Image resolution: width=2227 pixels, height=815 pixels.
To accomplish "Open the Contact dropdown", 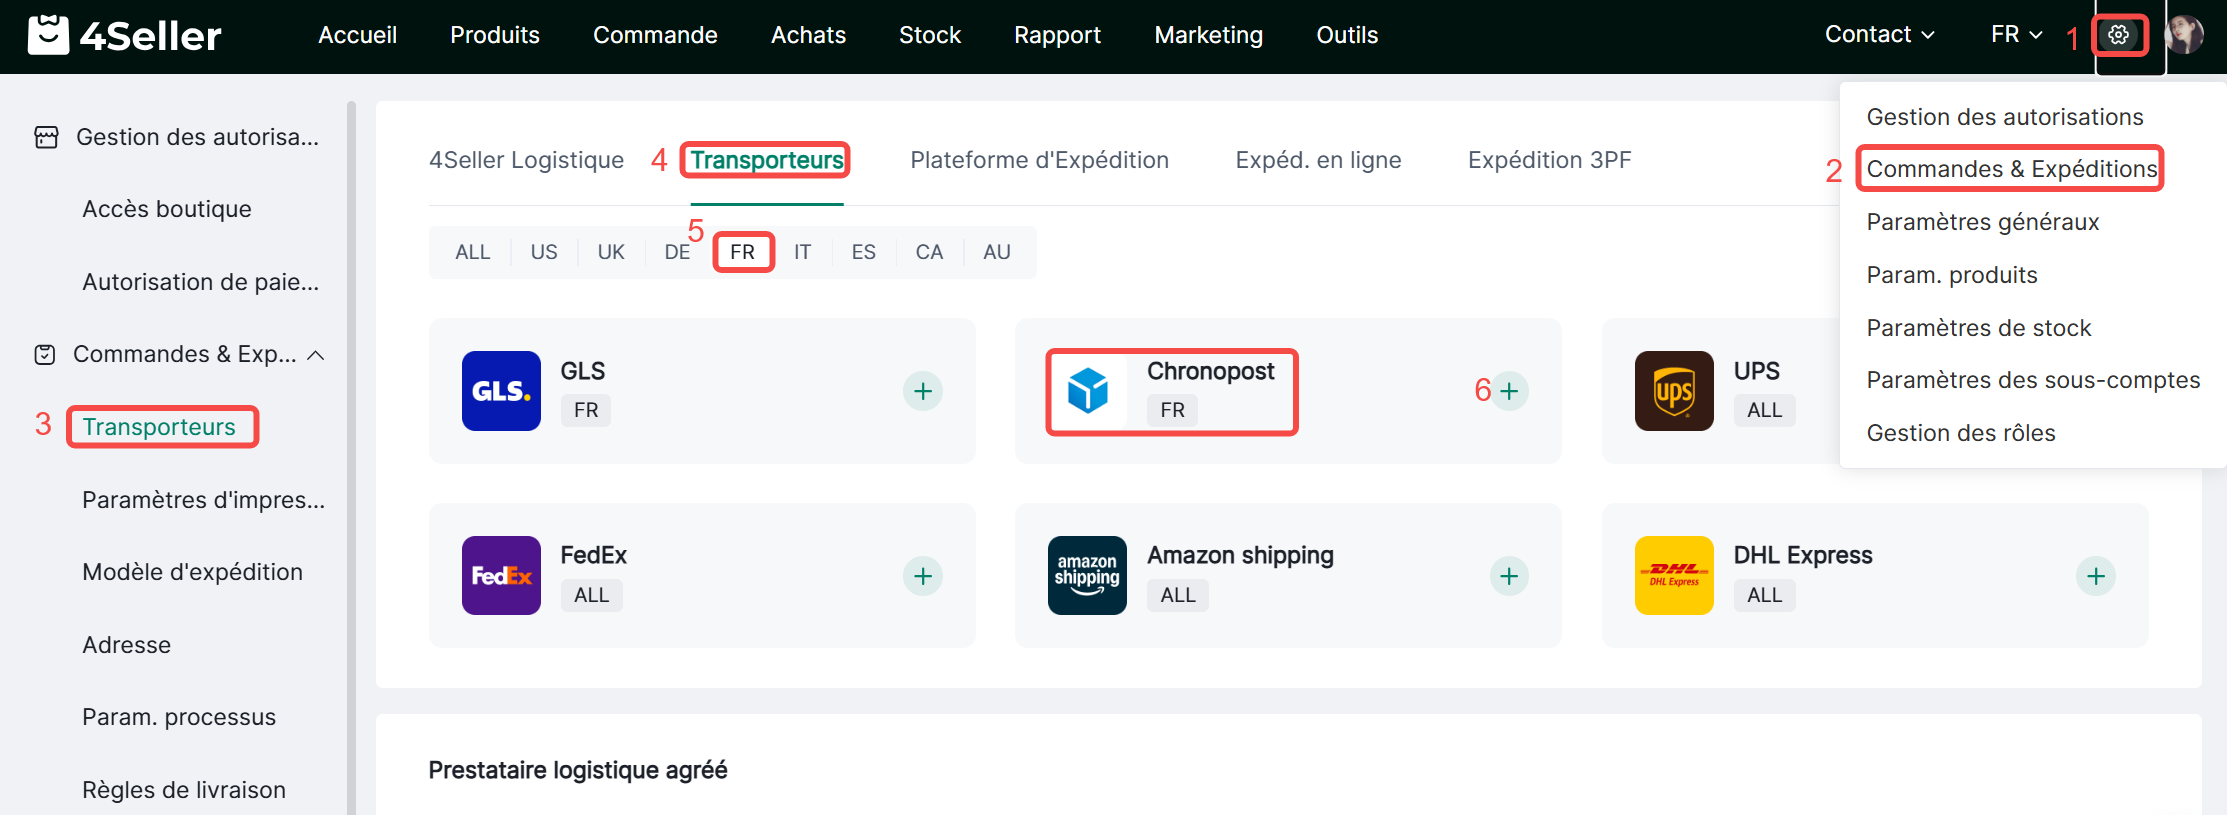I will 1879,35.
